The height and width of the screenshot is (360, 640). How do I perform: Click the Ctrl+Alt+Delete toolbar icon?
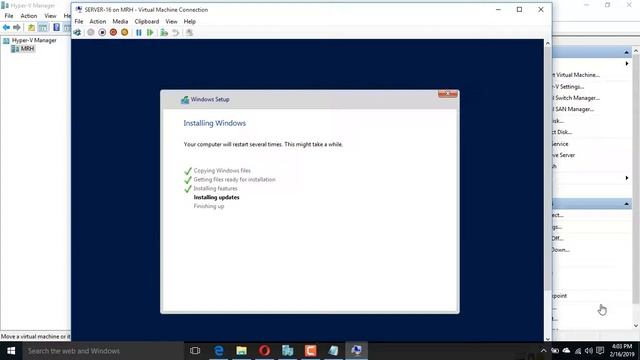(x=77, y=32)
